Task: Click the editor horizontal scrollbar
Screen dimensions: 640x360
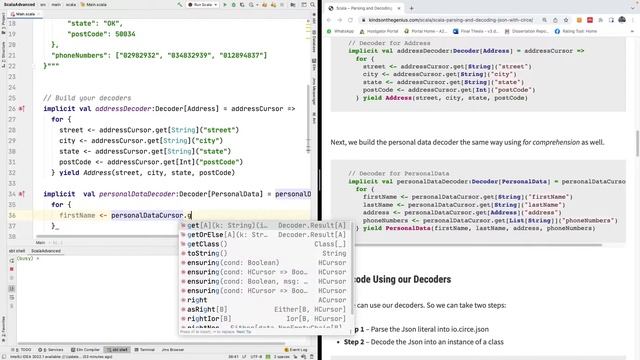Action: tap(106, 236)
